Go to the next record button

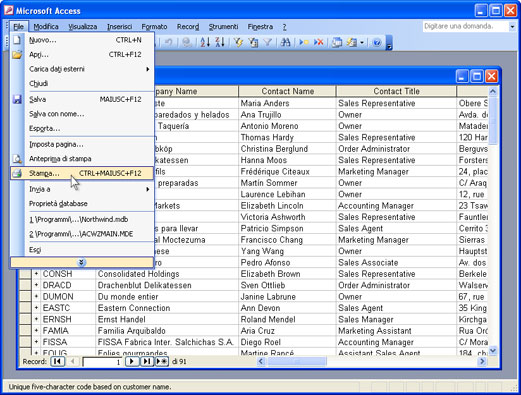coord(132,362)
